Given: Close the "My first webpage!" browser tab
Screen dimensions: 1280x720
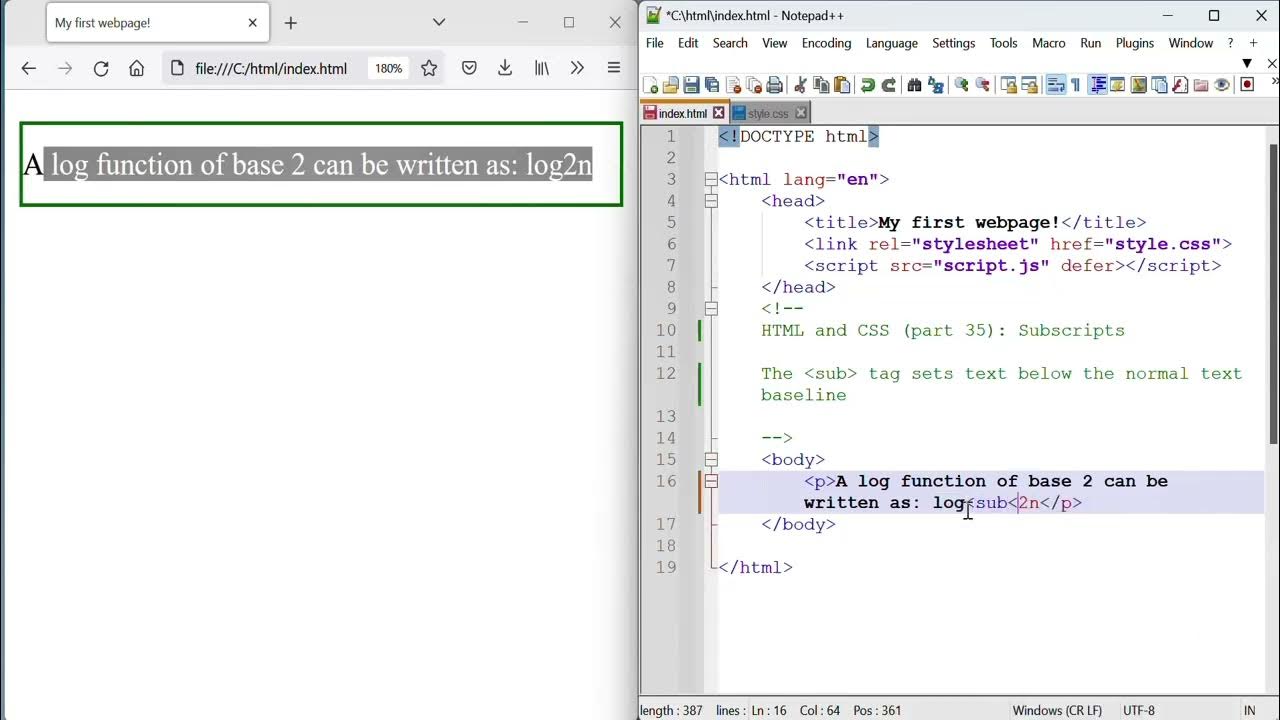Looking at the screenshot, I should pyautogui.click(x=252, y=22).
